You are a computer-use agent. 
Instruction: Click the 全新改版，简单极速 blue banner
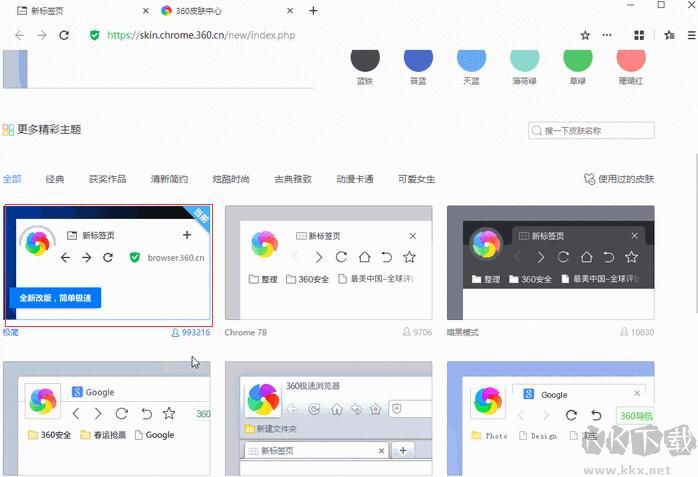click(55, 298)
